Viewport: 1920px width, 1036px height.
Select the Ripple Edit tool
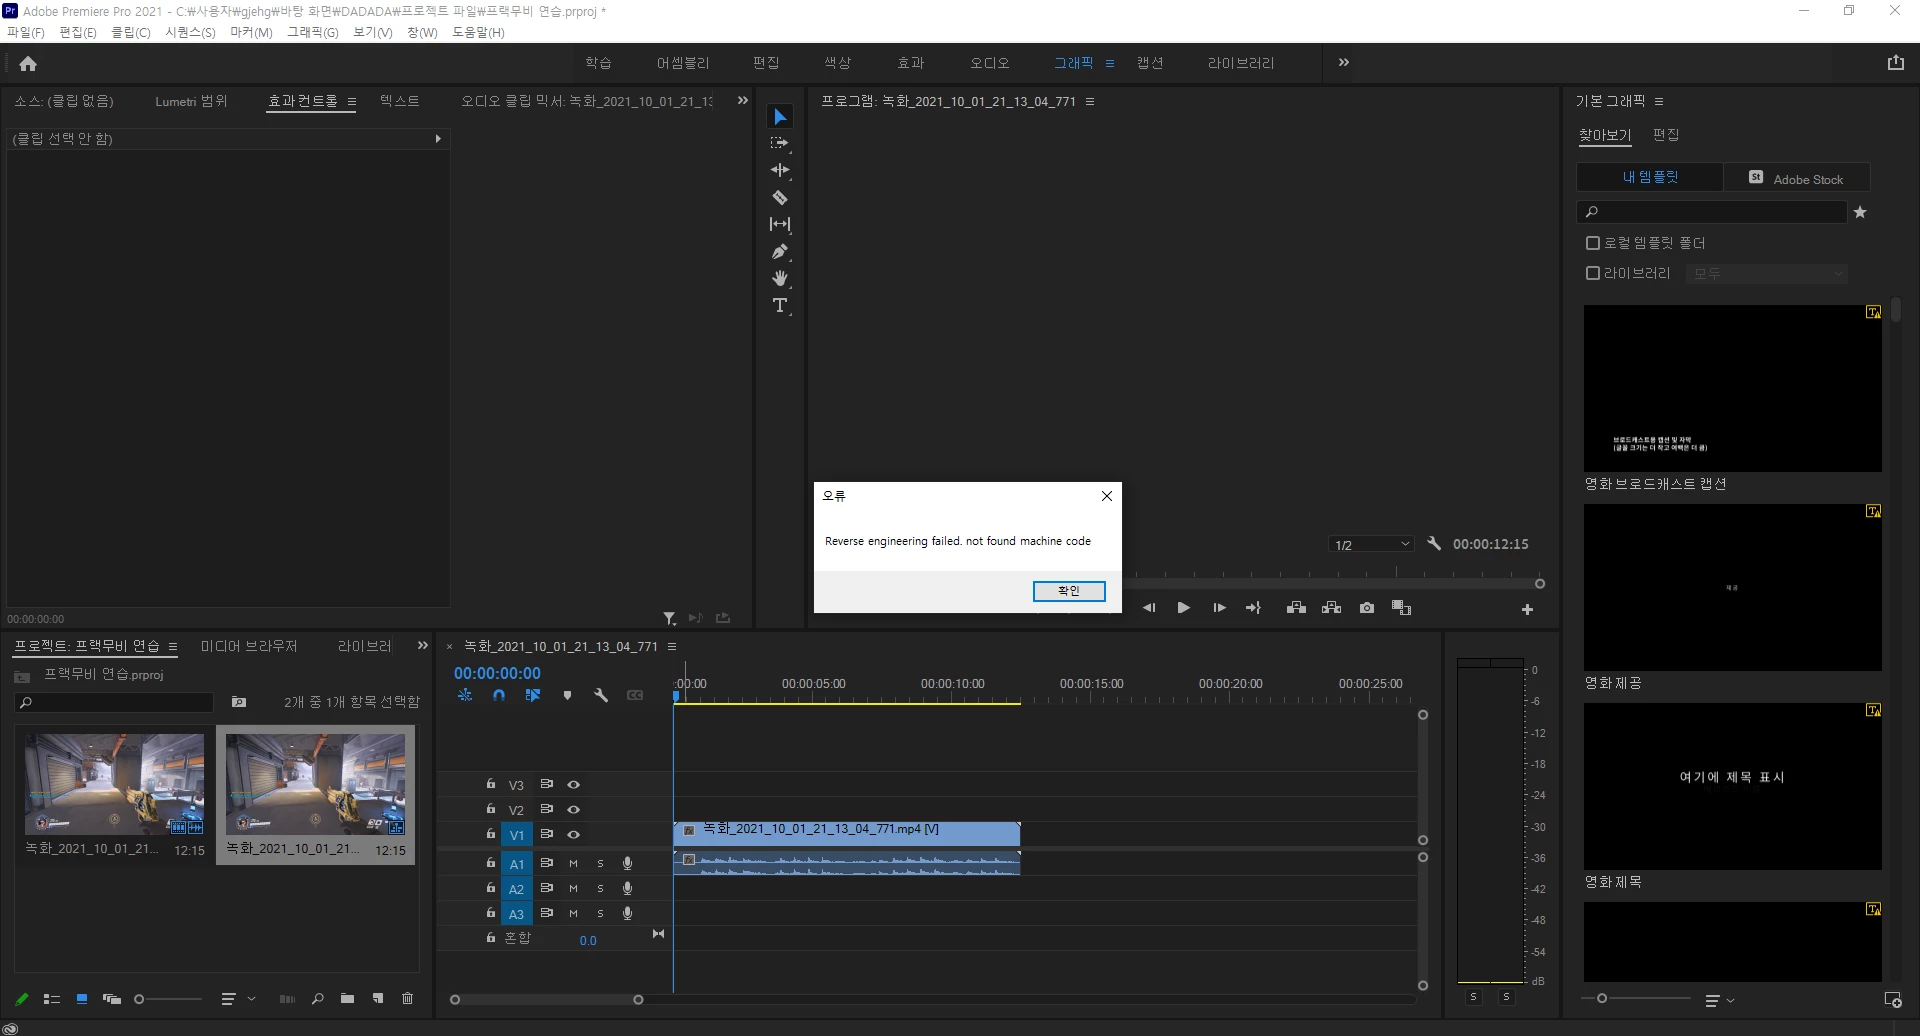click(x=780, y=171)
